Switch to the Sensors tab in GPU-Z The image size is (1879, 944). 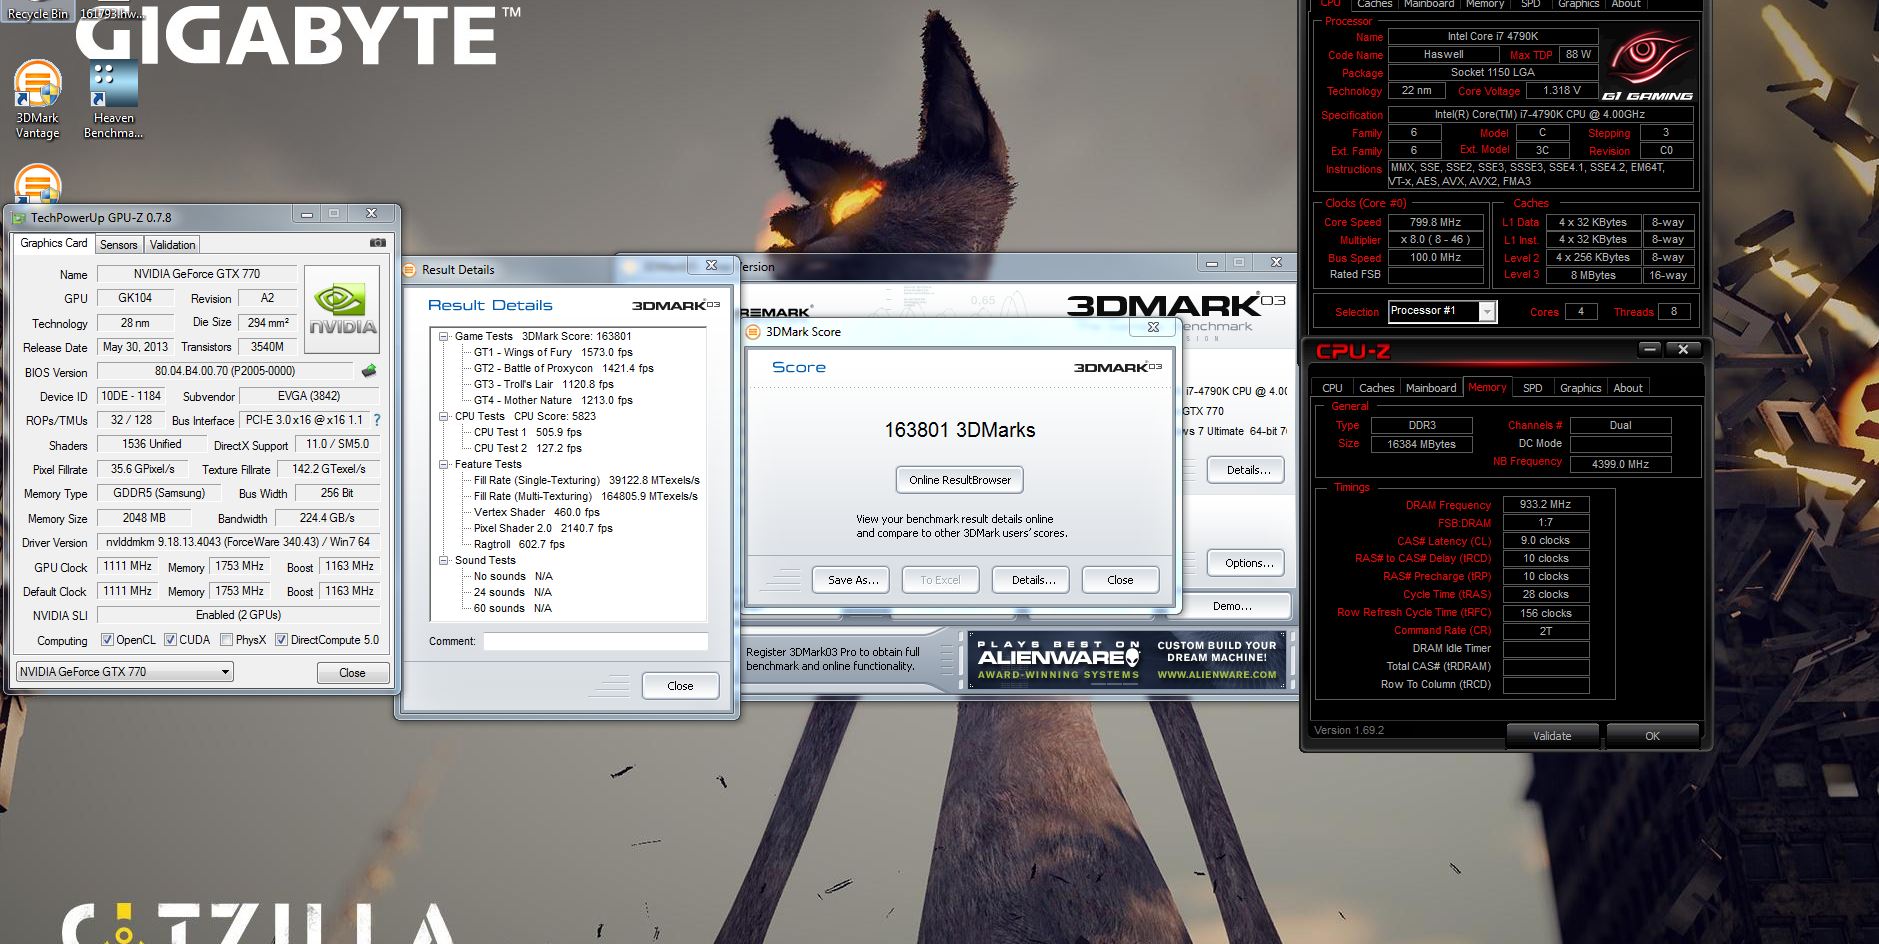(x=119, y=245)
